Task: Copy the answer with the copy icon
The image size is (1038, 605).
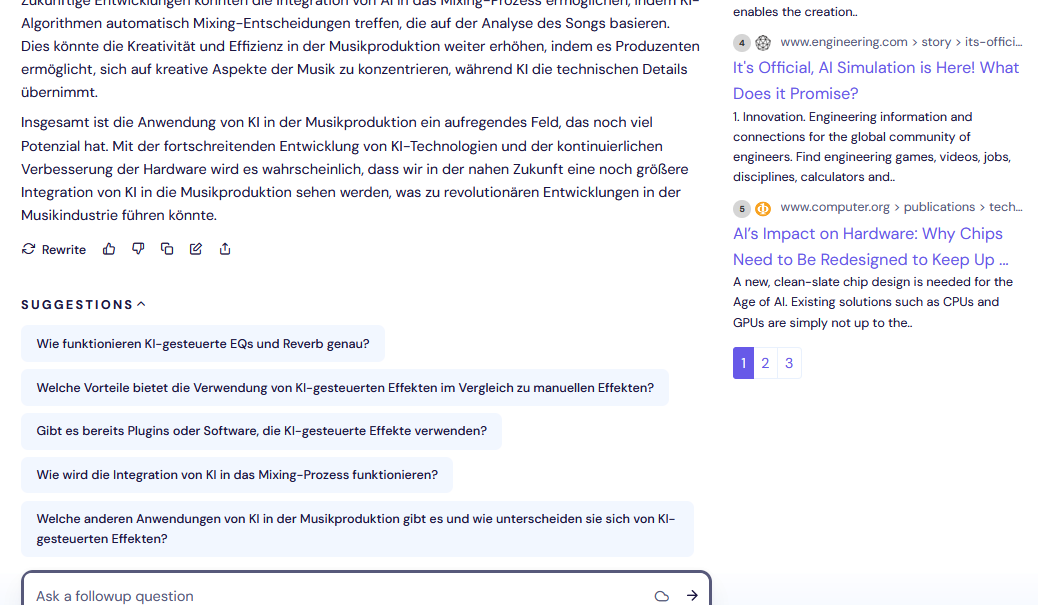Action: point(167,249)
